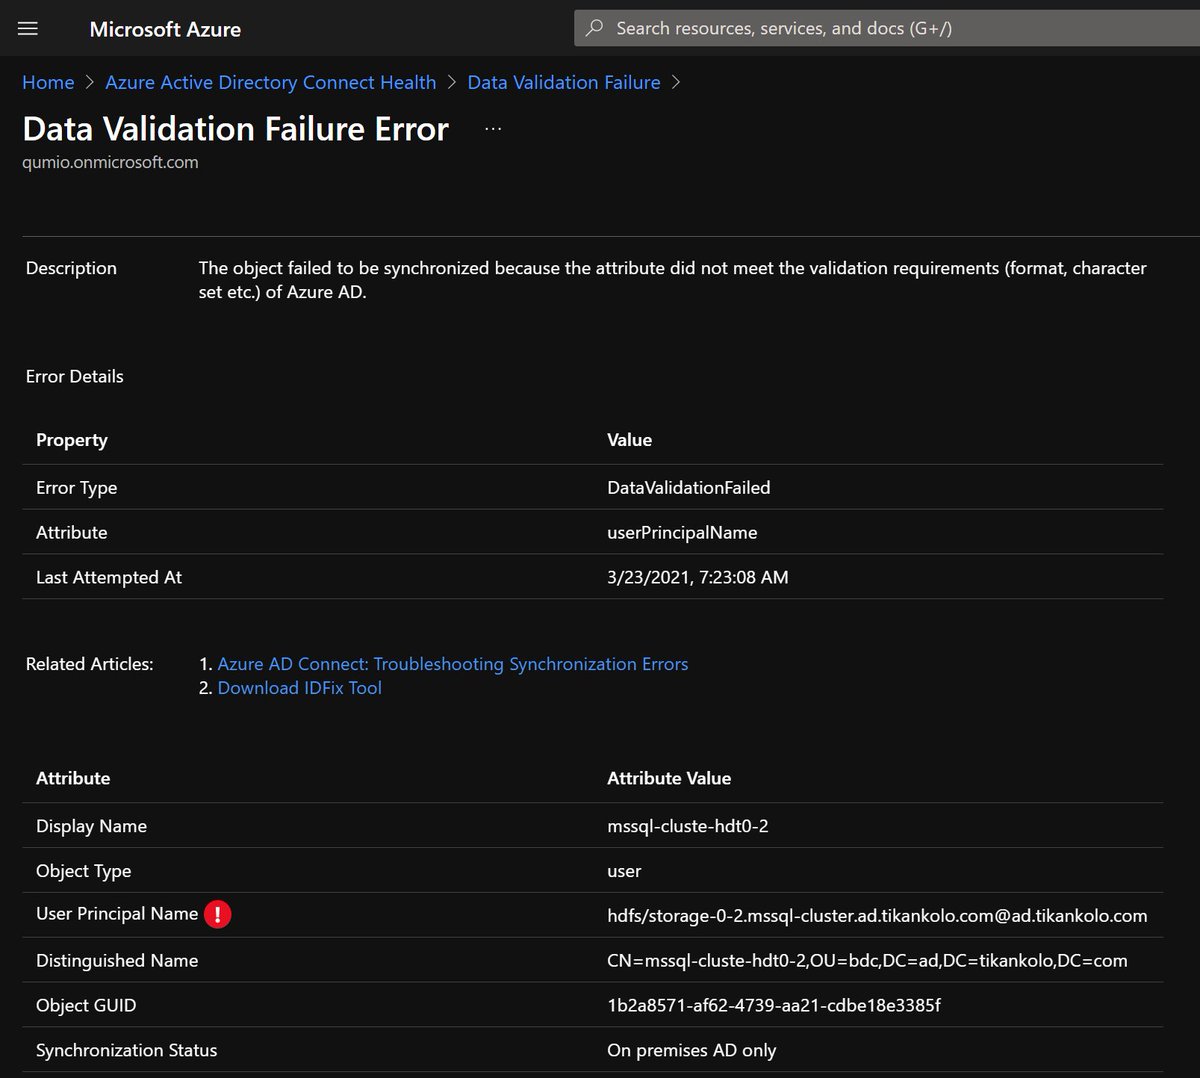Viewport: 1200px width, 1078px height.
Task: Click the Attribute header of the lower table
Action: pyautogui.click(x=73, y=778)
